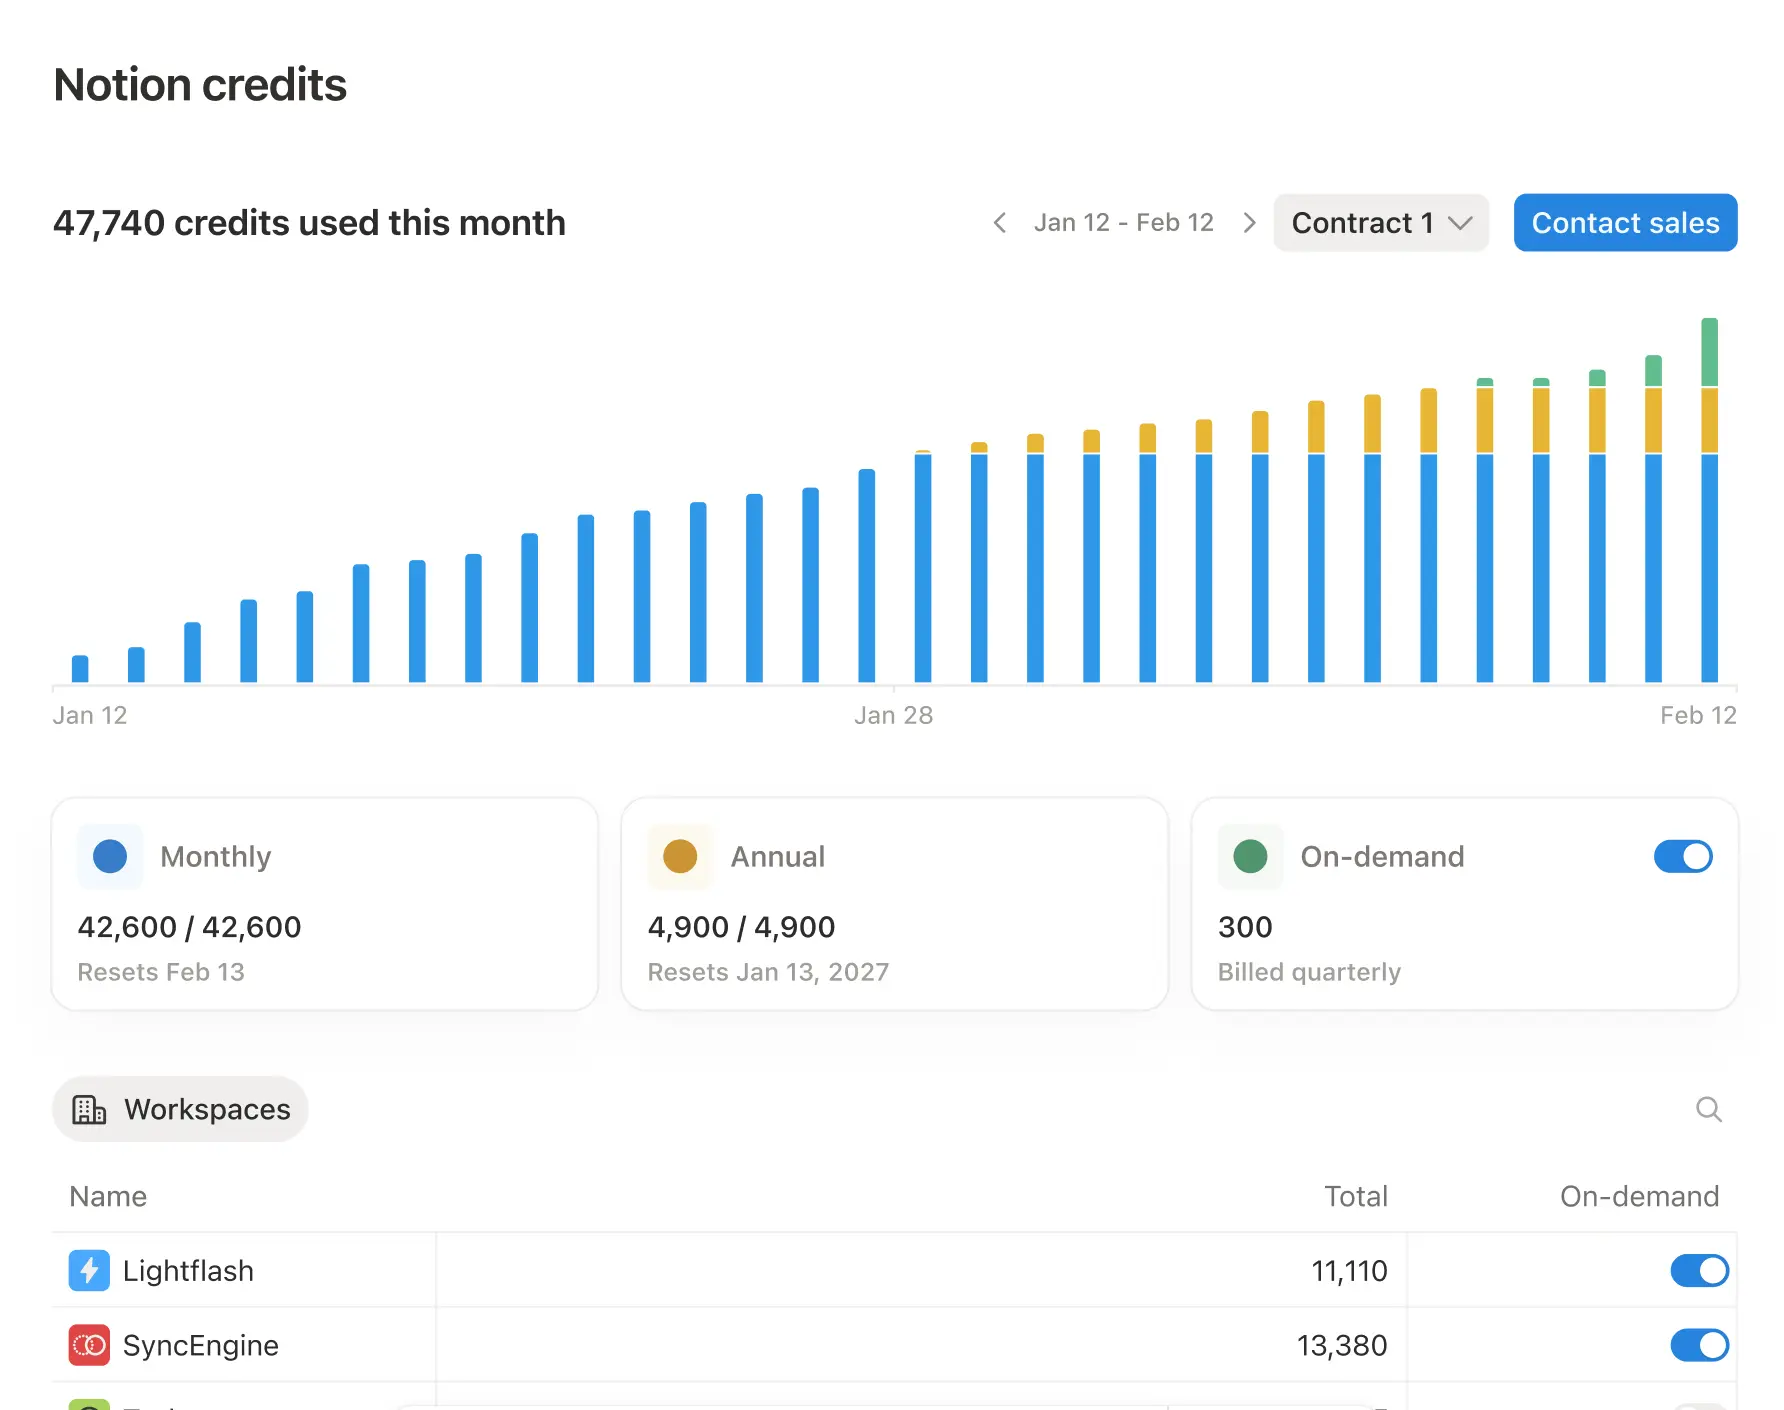This screenshot has height=1410, width=1784.
Task: Click the green On-demand credits dot
Action: pyautogui.click(x=1250, y=856)
